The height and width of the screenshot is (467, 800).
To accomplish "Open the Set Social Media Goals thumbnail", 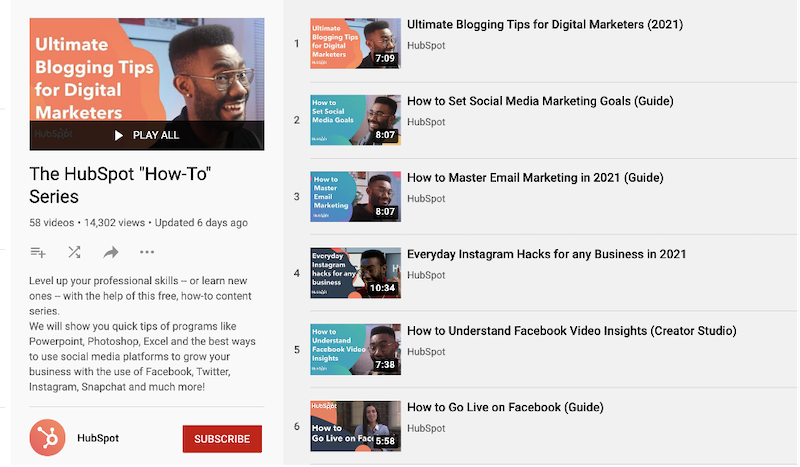I will 356,120.
